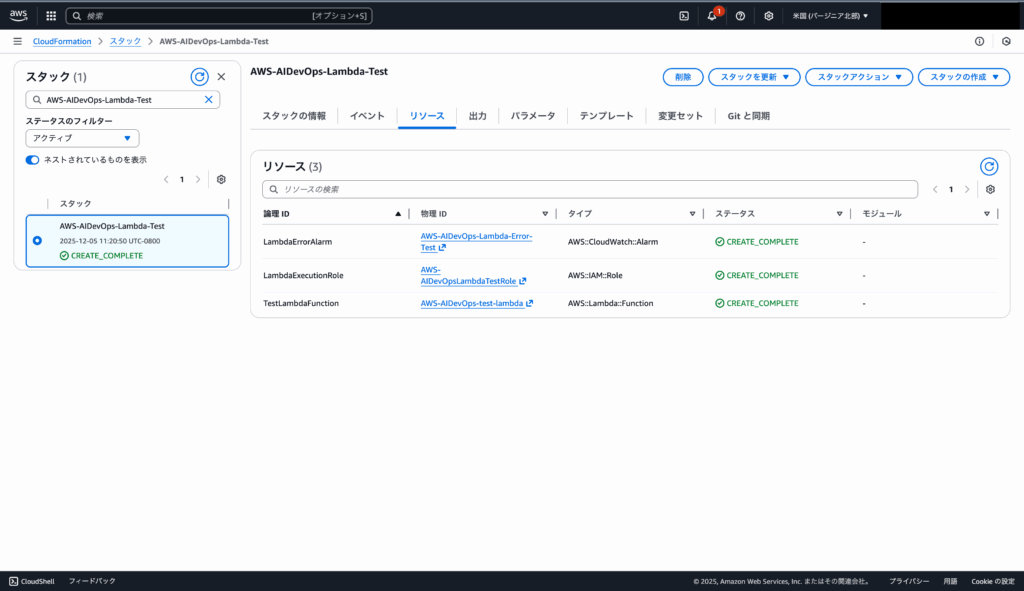This screenshot has width=1024, height=591.
Task: Select the AWS-AIDevOps-Lambda-Test stack radio button
Action: pyautogui.click(x=37, y=240)
